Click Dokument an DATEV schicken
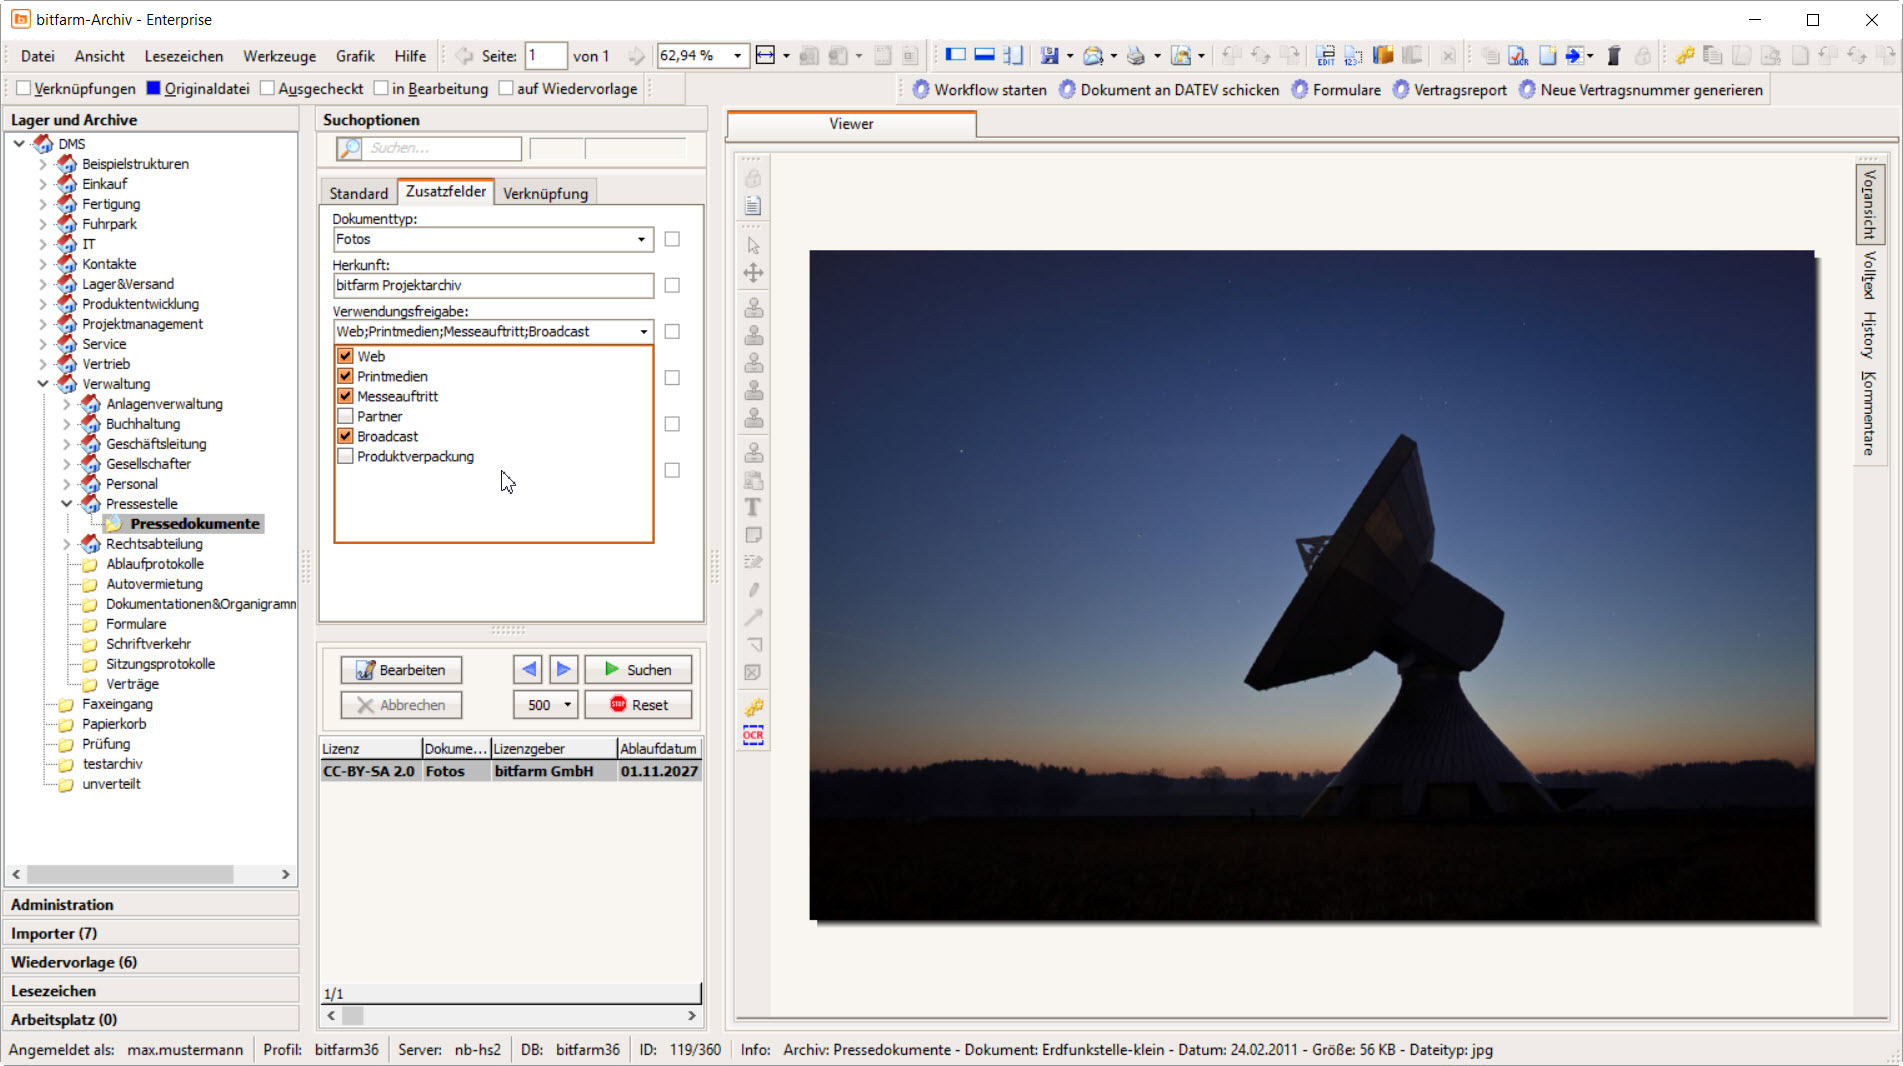 click(x=1168, y=90)
